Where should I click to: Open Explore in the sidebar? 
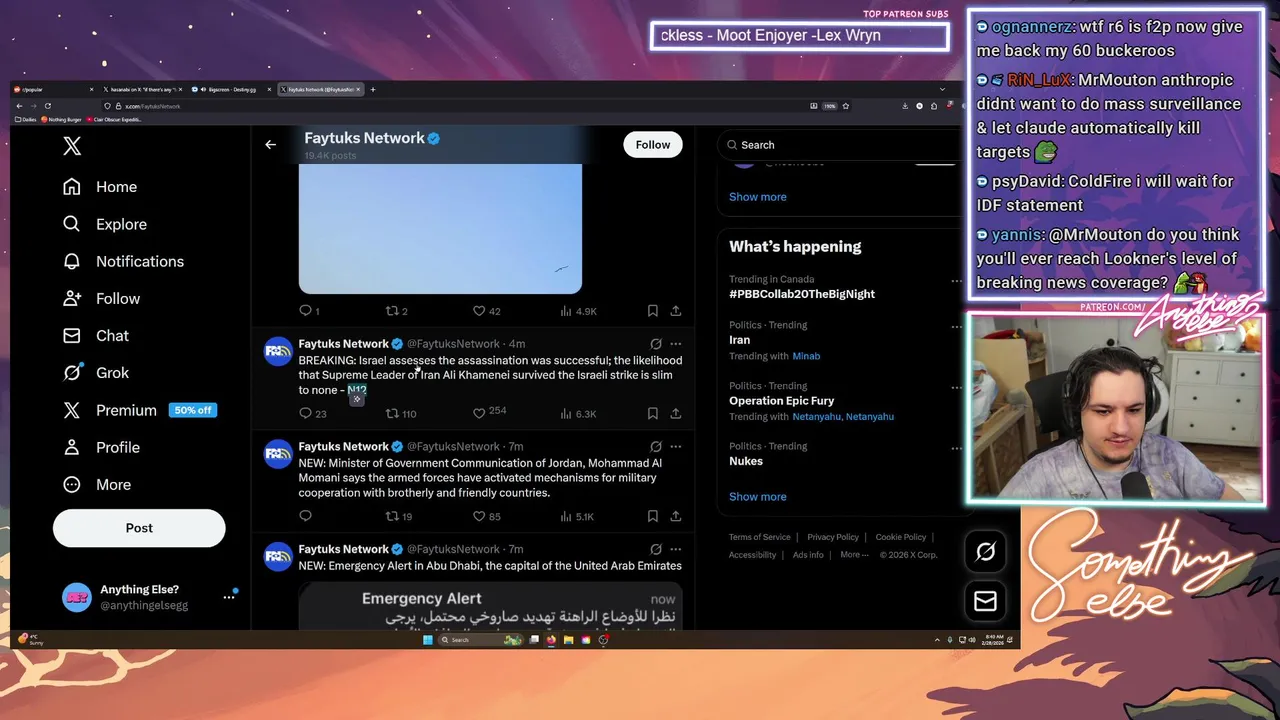point(105,224)
